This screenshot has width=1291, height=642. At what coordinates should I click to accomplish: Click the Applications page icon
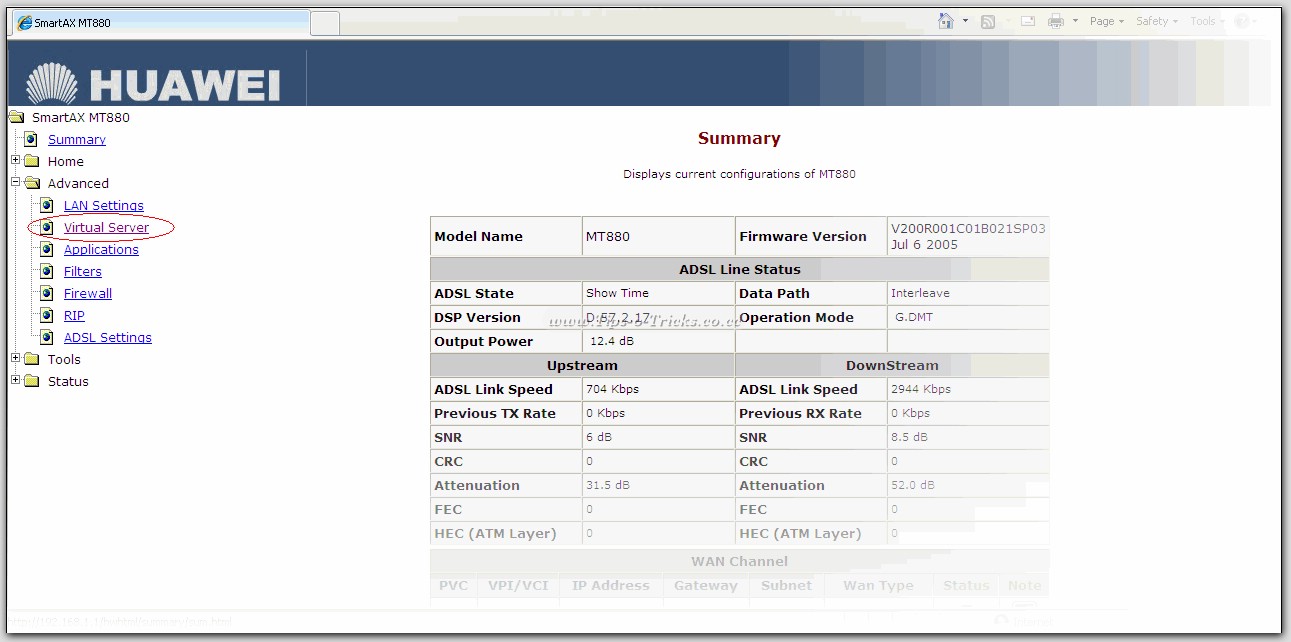(x=47, y=249)
